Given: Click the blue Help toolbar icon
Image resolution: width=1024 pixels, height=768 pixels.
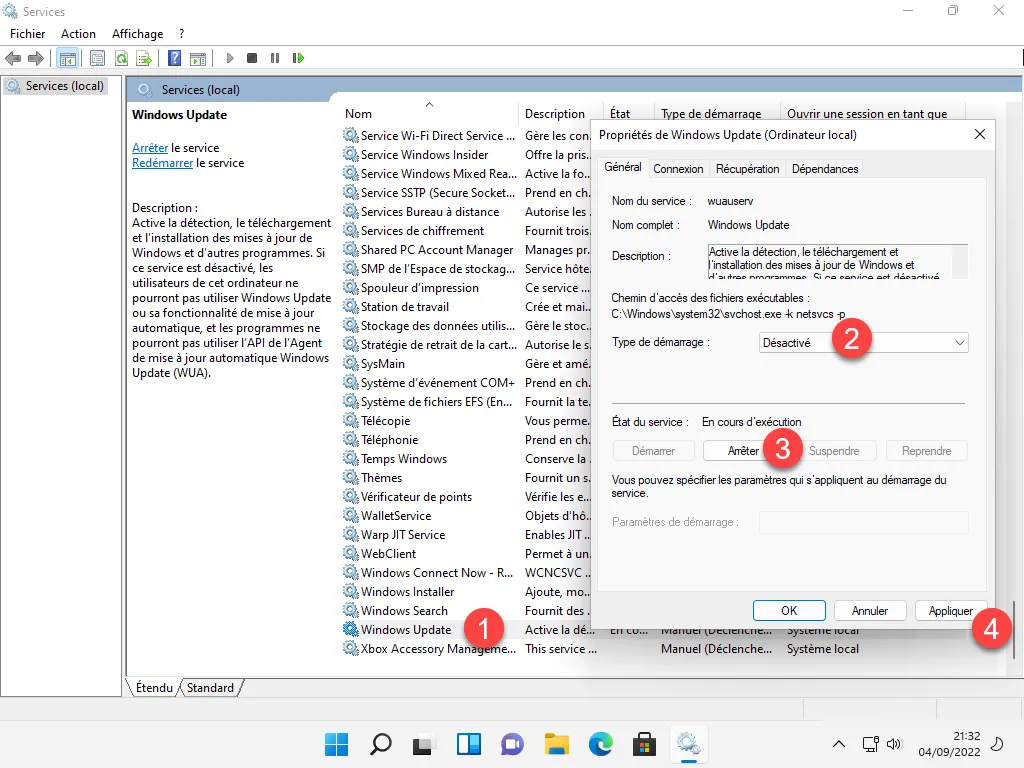Looking at the screenshot, I should [174, 58].
